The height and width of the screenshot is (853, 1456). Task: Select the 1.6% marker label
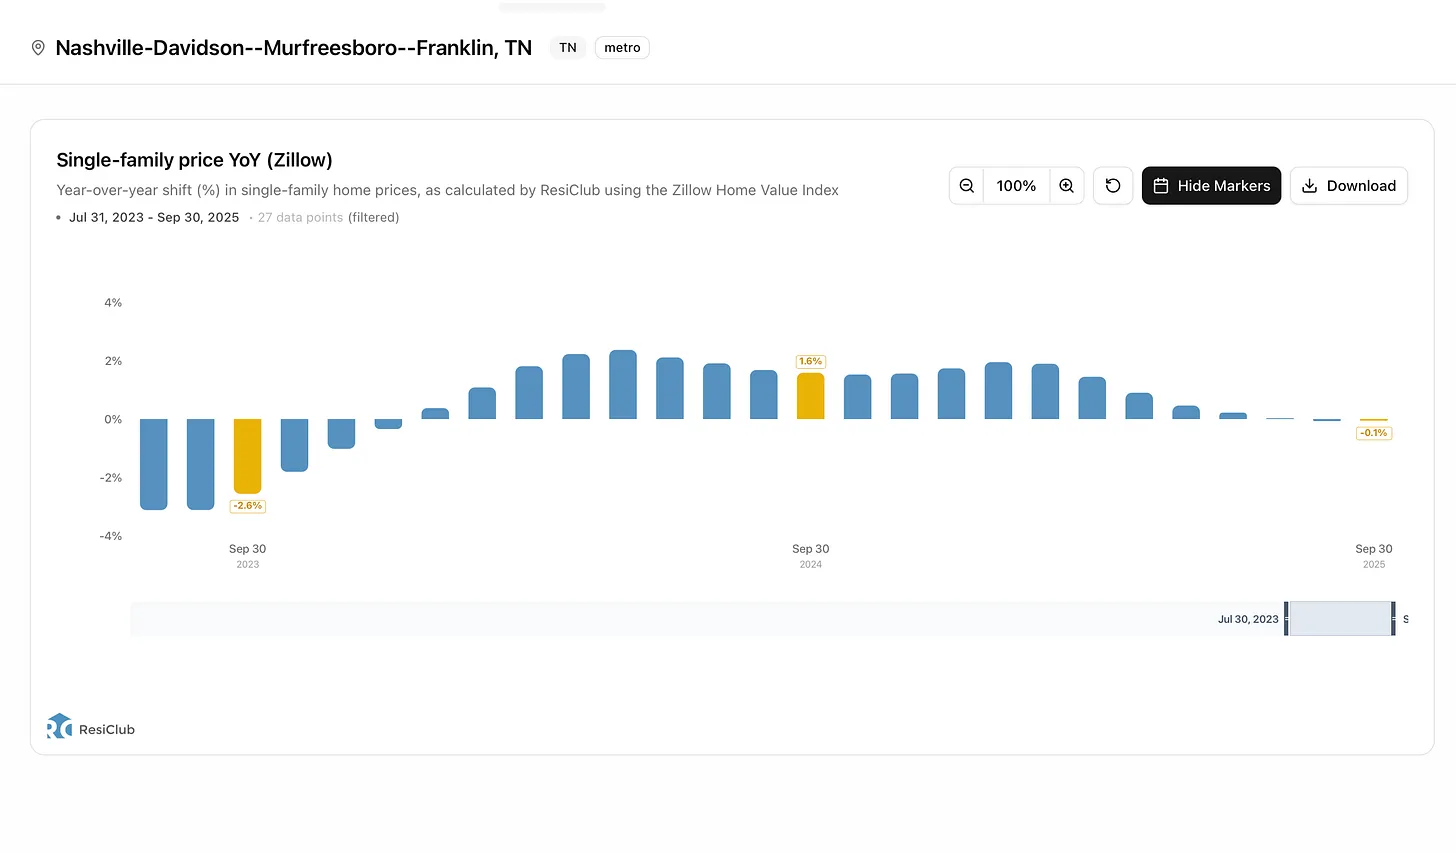pos(810,361)
